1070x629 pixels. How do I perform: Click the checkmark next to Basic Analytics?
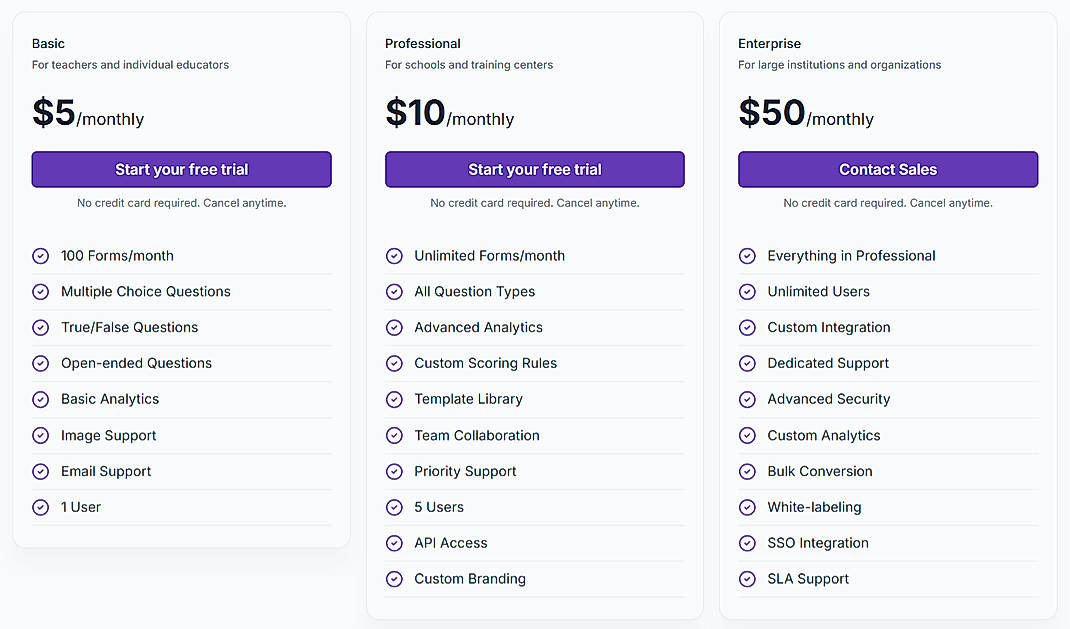[x=41, y=399]
